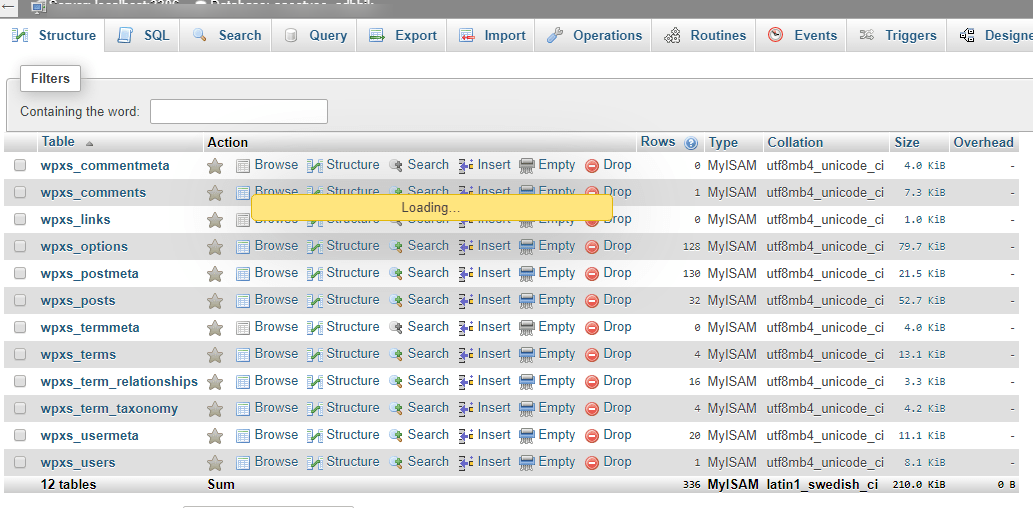Open the Query tab
The width and height of the screenshot is (1033, 508).
(315, 36)
